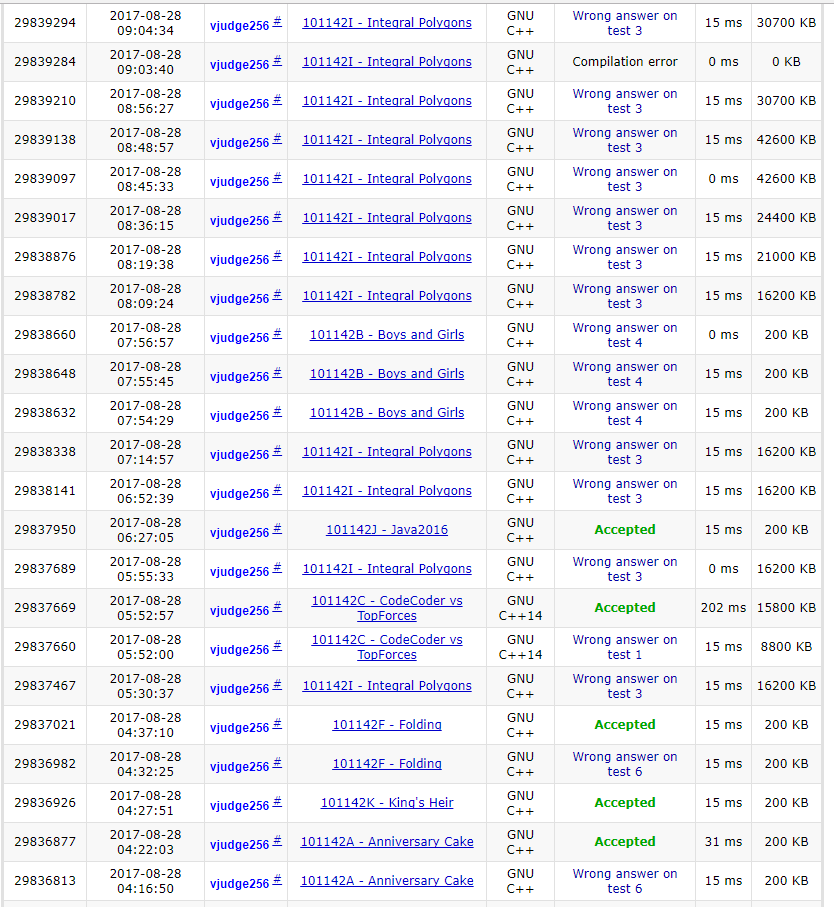Click the # icon beside vjudge256 for submission 29838660
834x907 pixels.
[x=277, y=334]
